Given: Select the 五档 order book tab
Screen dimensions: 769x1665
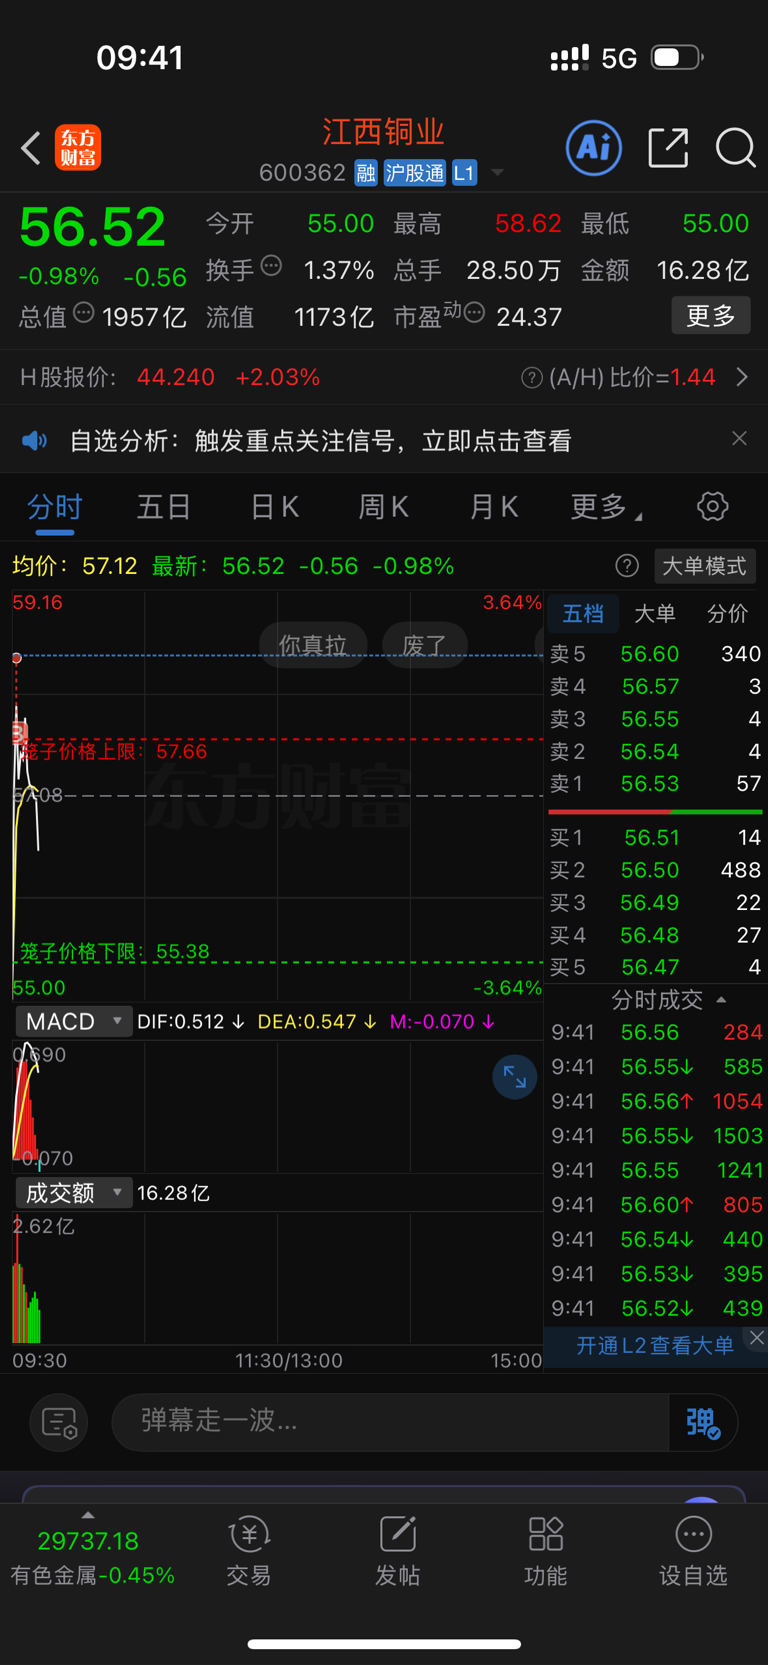Looking at the screenshot, I should [x=583, y=613].
